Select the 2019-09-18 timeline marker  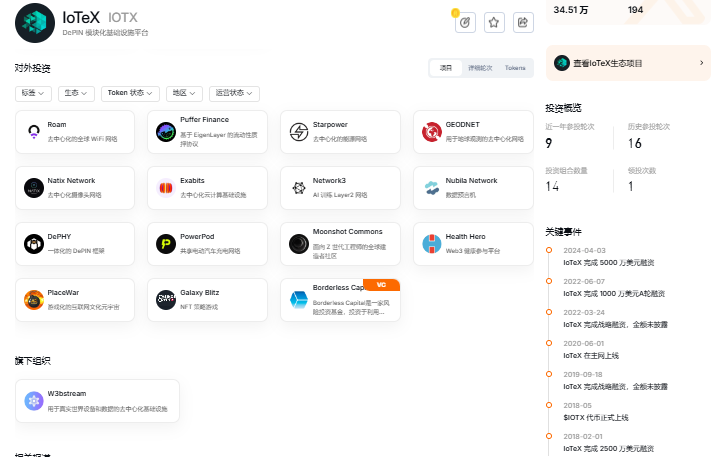[x=549, y=374]
